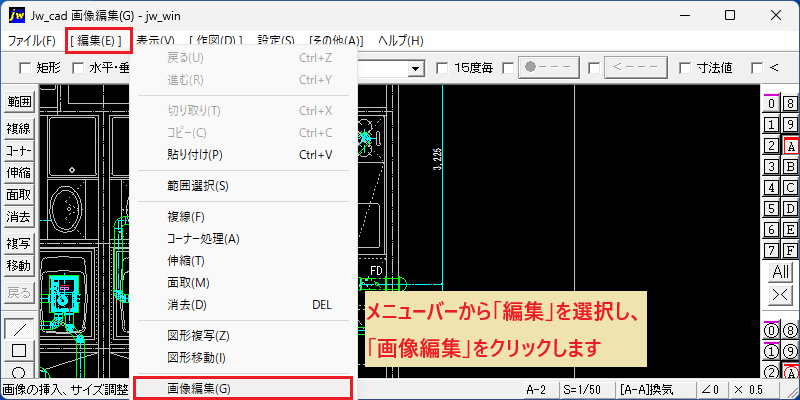Select layer 9 square button
Screen dimensions: 800x400
click(790, 124)
